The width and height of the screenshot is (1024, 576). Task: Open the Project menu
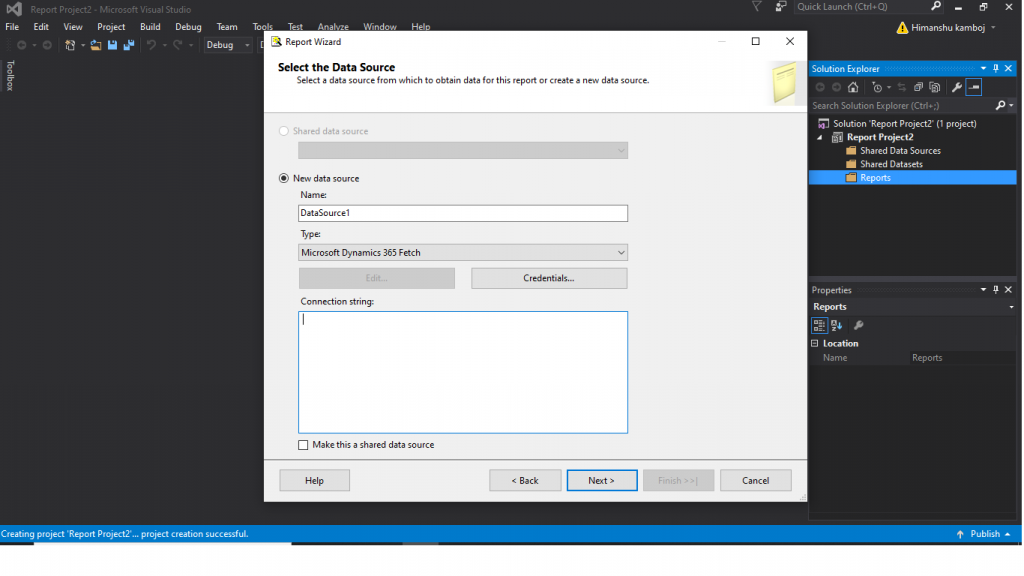pyautogui.click(x=111, y=27)
